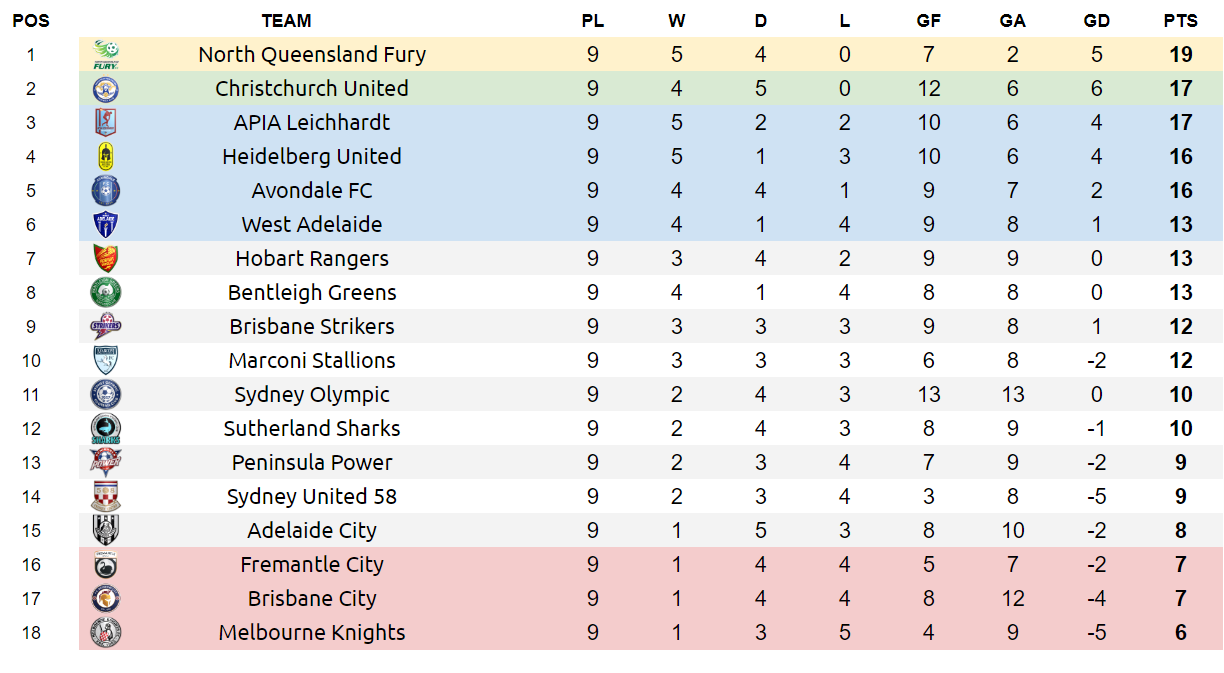
Task: Click the Fremantle City team name
Action: [312, 565]
